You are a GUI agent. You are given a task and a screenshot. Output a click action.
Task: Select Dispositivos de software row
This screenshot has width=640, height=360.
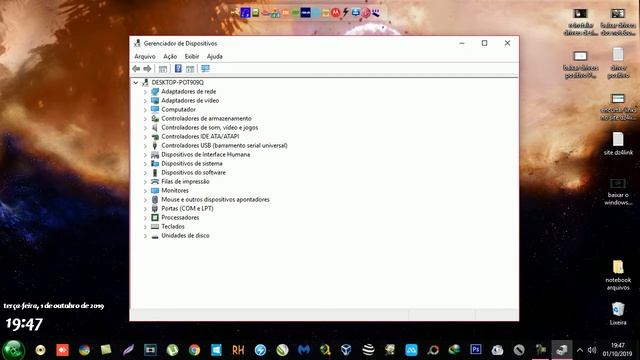point(193,173)
